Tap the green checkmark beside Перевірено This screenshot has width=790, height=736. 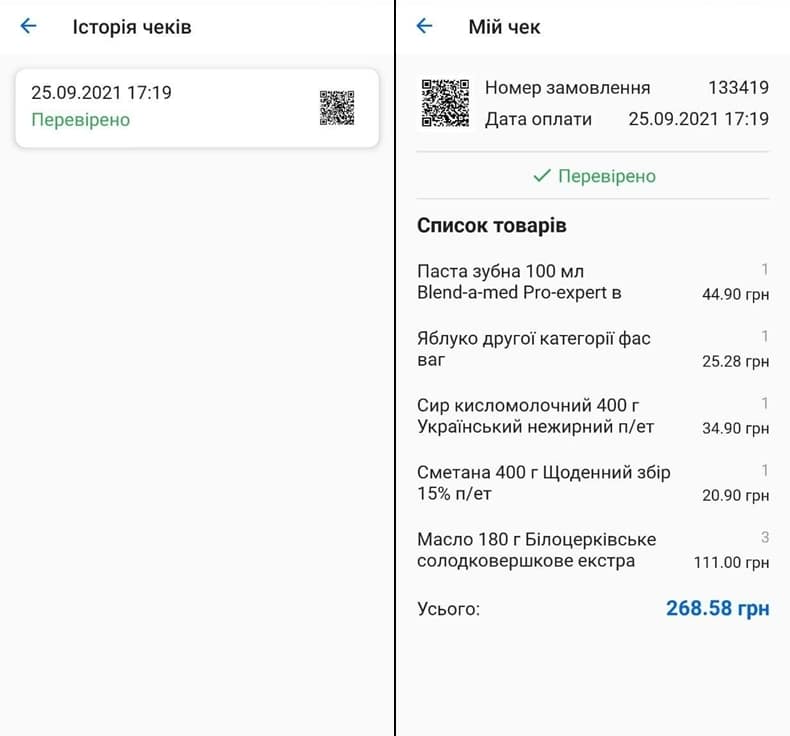[542, 176]
